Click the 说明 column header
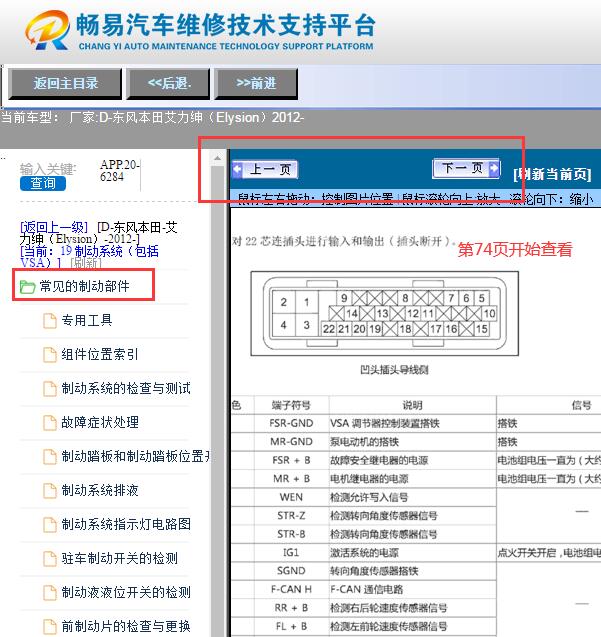Viewport: 601px width, 637px height. [x=412, y=405]
